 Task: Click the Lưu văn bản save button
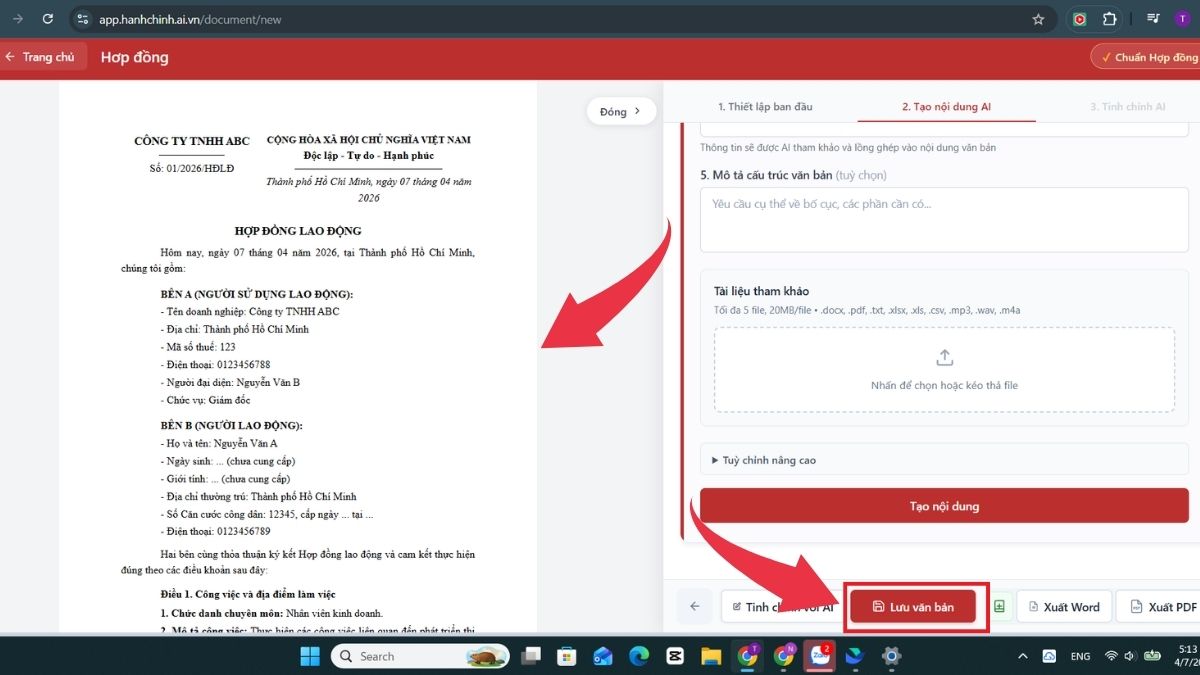[x=913, y=607]
